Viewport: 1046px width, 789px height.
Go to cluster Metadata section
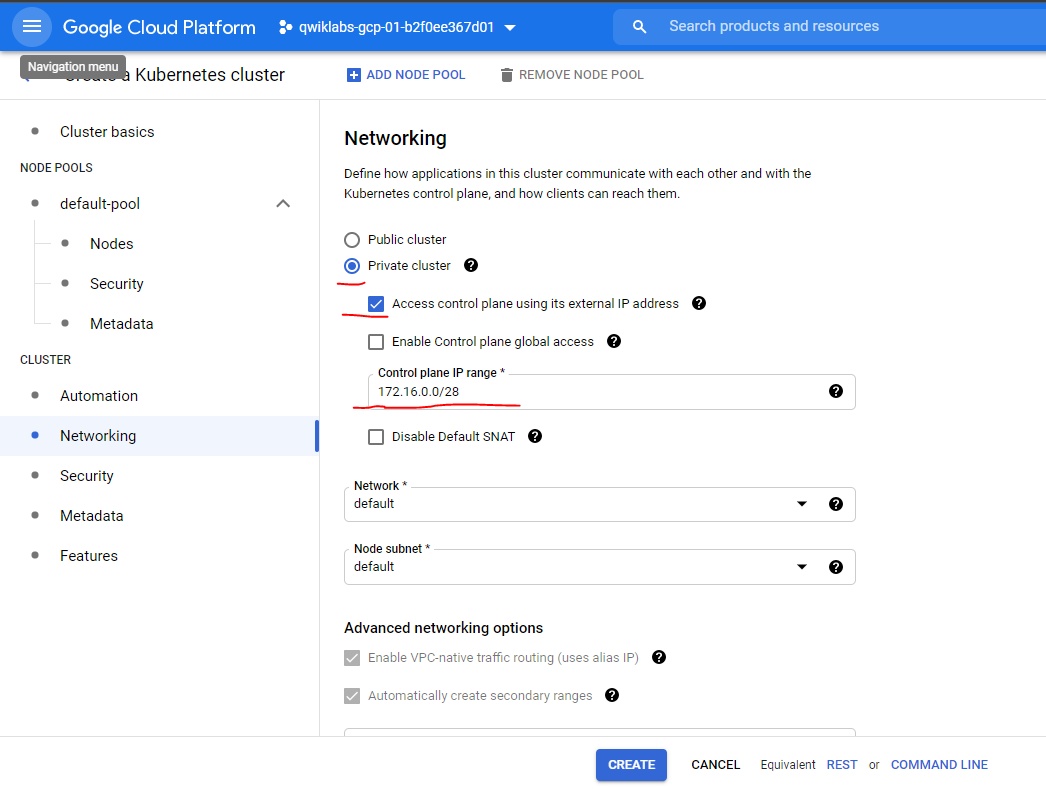91,516
